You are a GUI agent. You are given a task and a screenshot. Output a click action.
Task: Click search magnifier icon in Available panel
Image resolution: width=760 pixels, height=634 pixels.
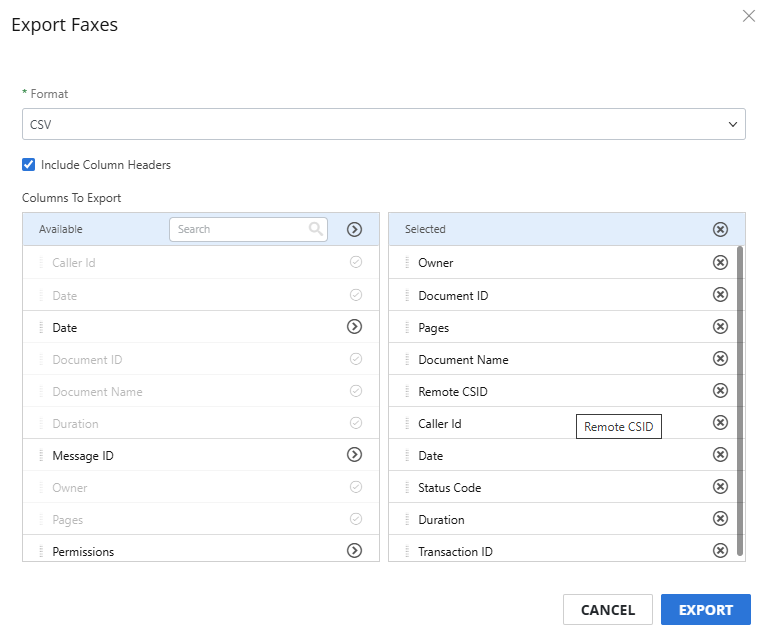click(x=316, y=229)
